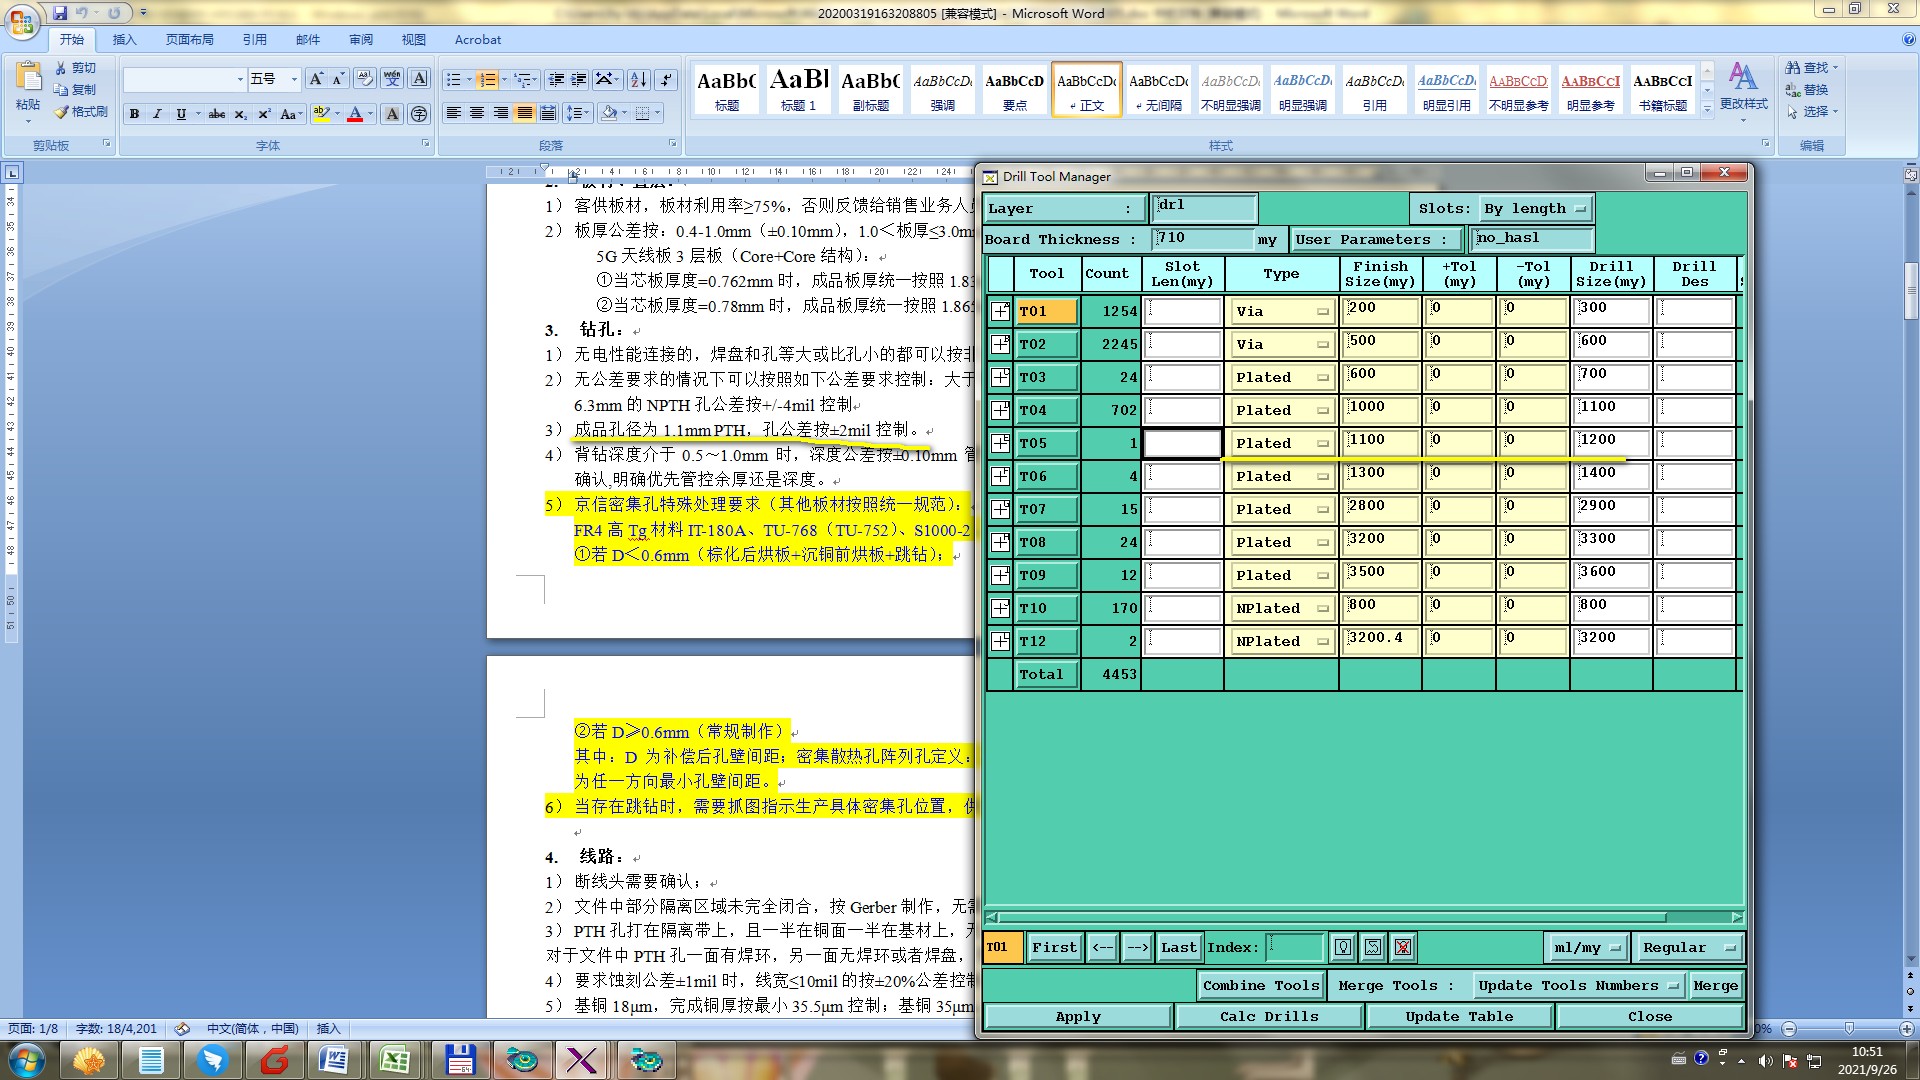Toggle justified paragraph alignment
The image size is (1920, 1080).
click(x=524, y=113)
